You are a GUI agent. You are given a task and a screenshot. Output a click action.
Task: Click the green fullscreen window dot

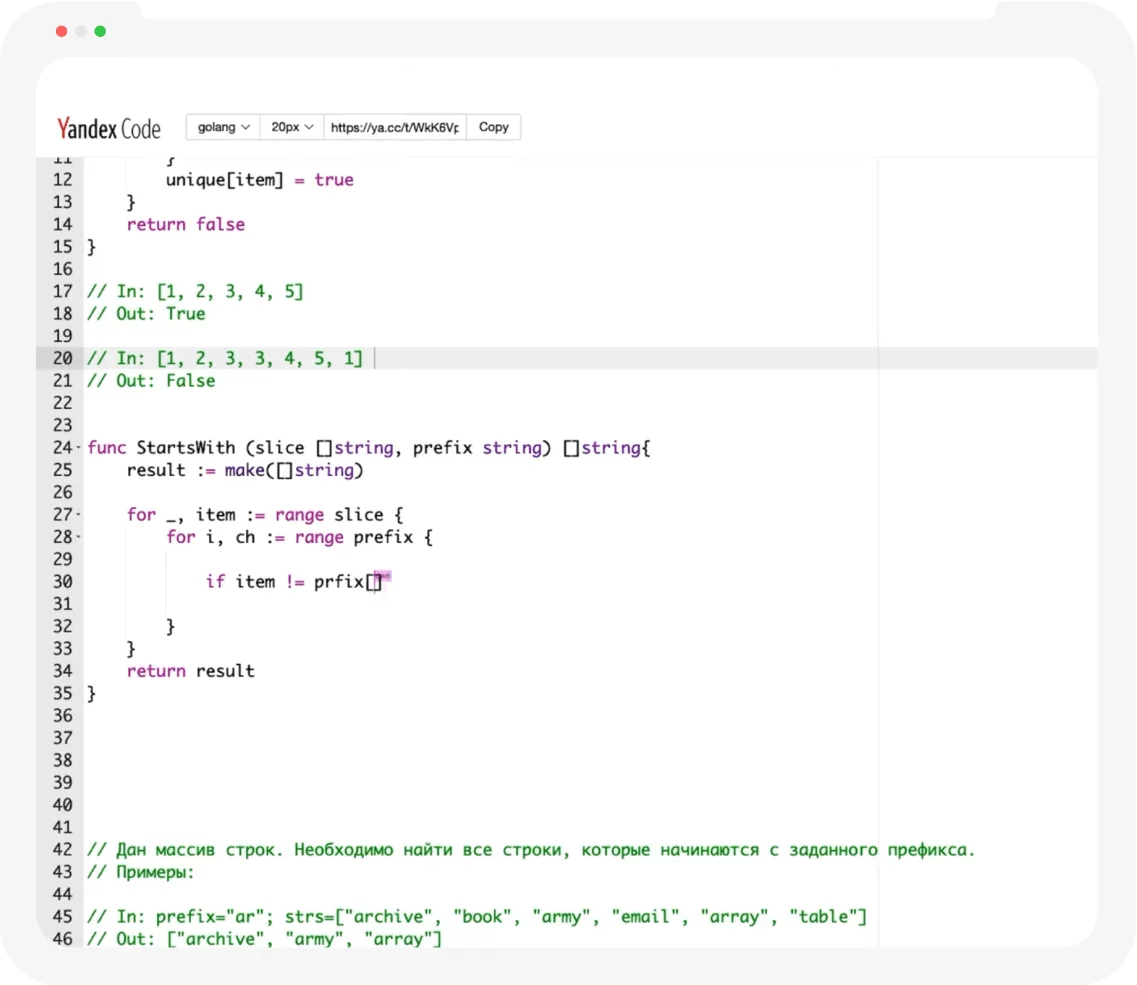coord(100,31)
